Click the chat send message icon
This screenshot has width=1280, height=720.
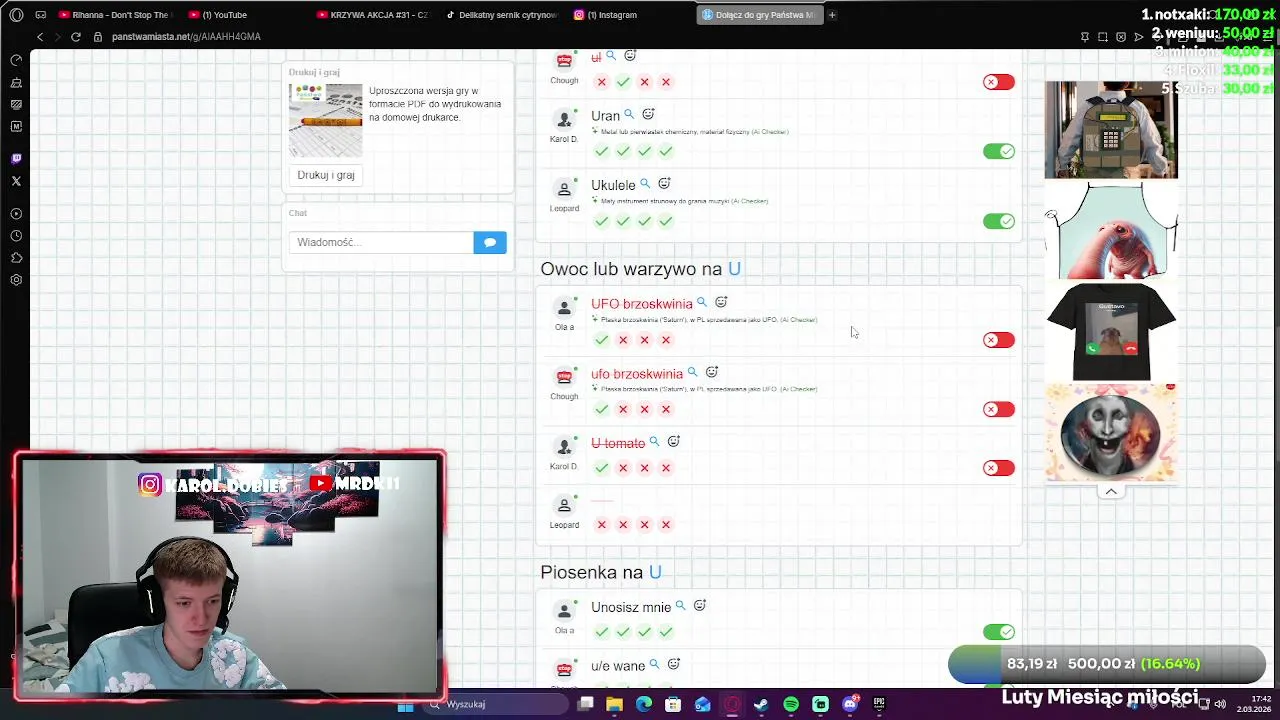click(x=490, y=242)
